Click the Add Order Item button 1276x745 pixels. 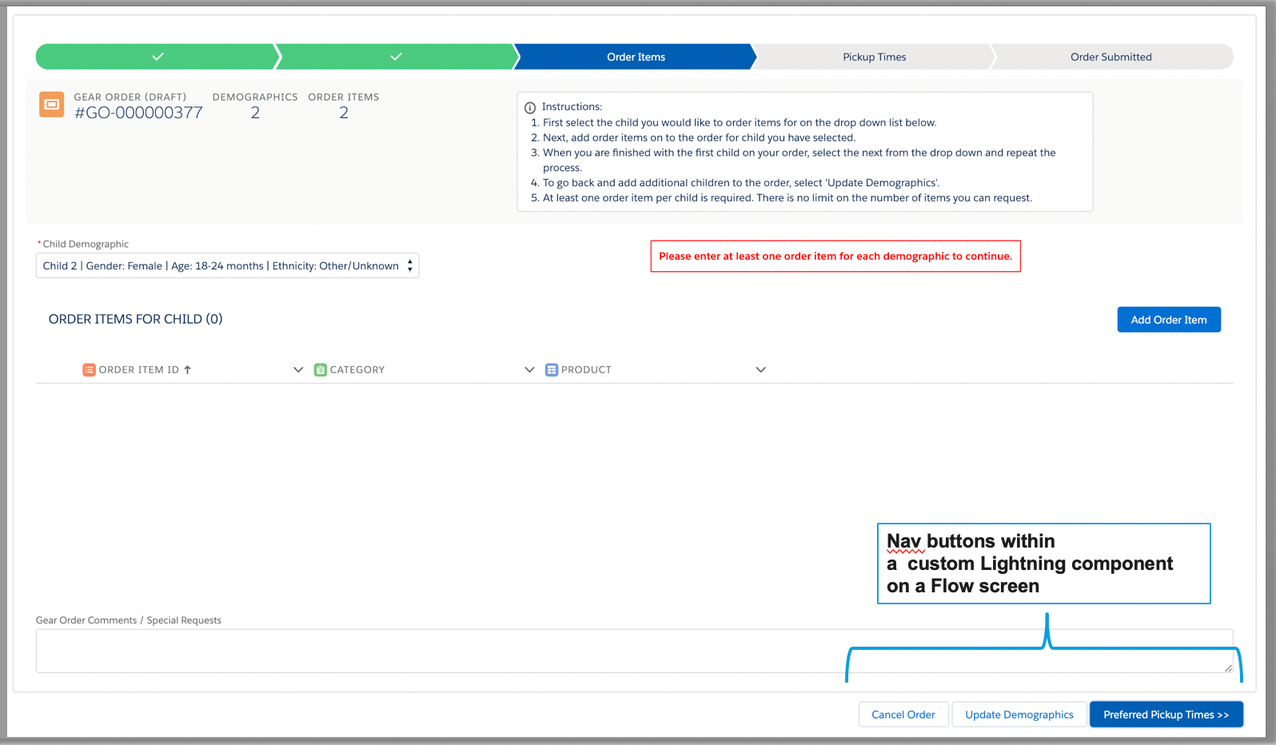point(1168,319)
